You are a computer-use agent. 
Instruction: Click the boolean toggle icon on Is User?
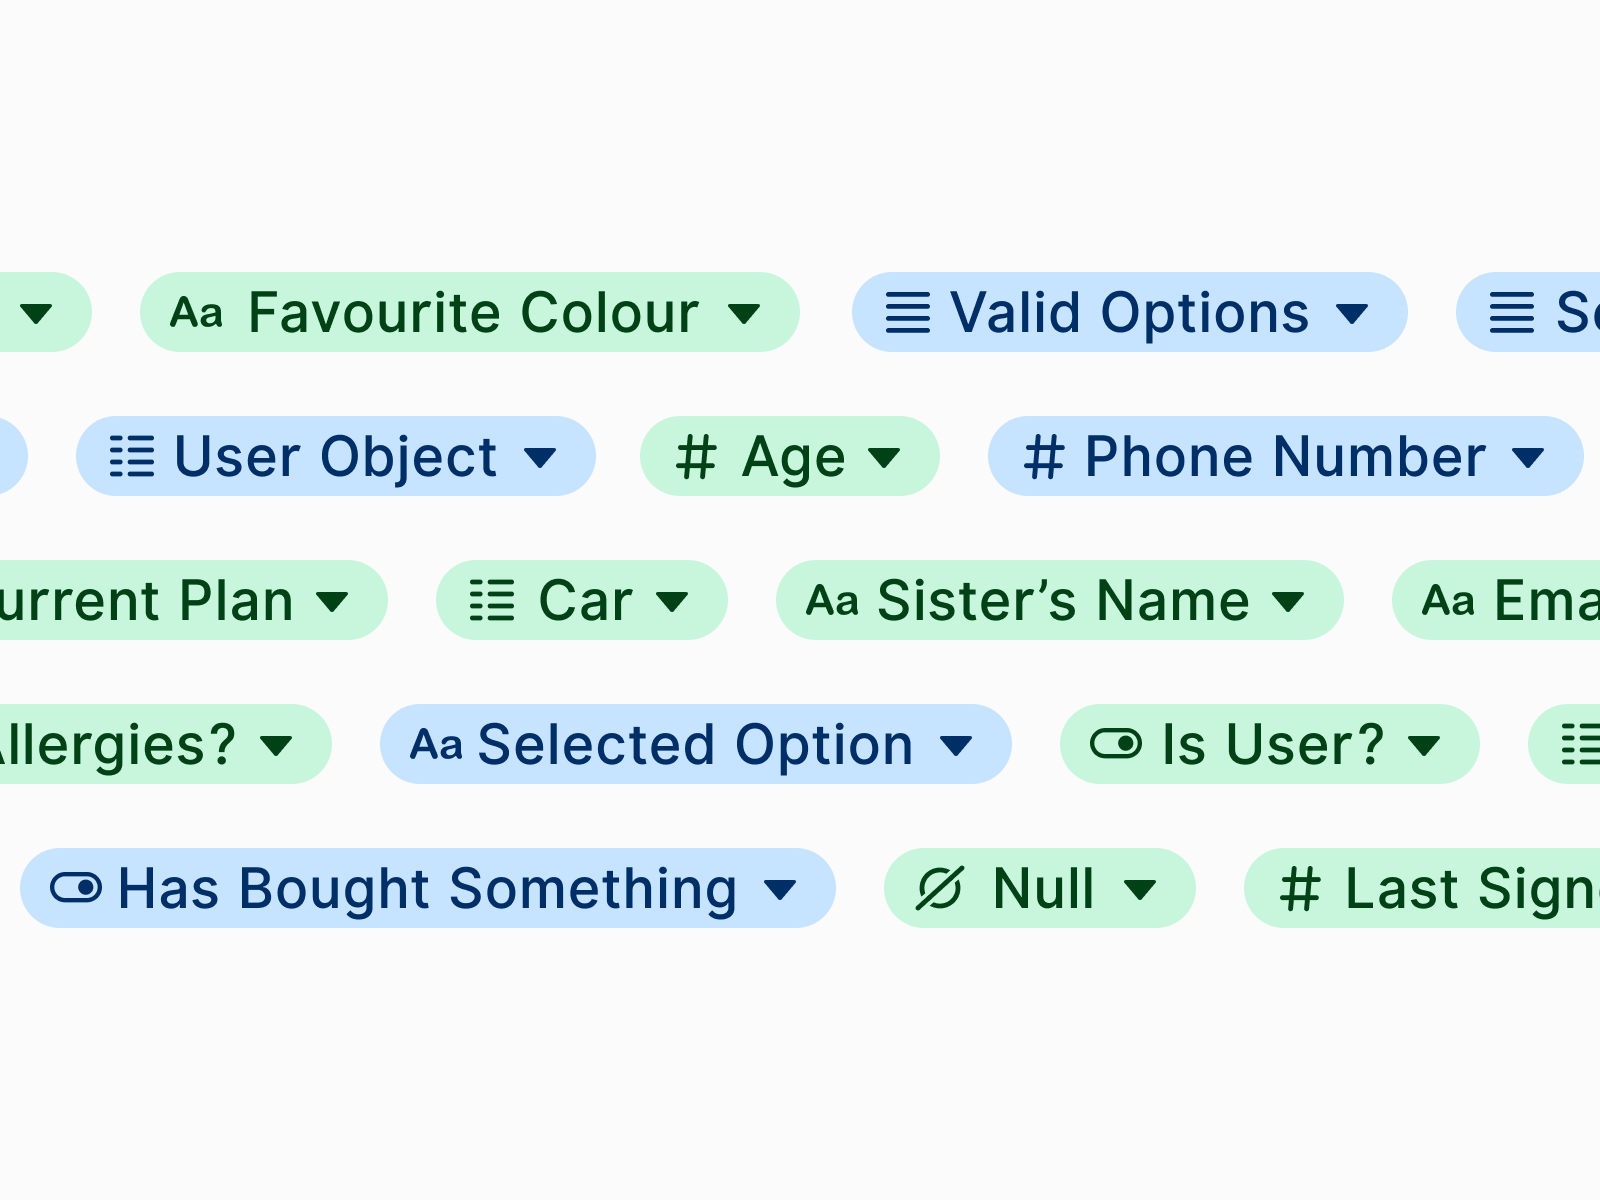[1115, 744]
